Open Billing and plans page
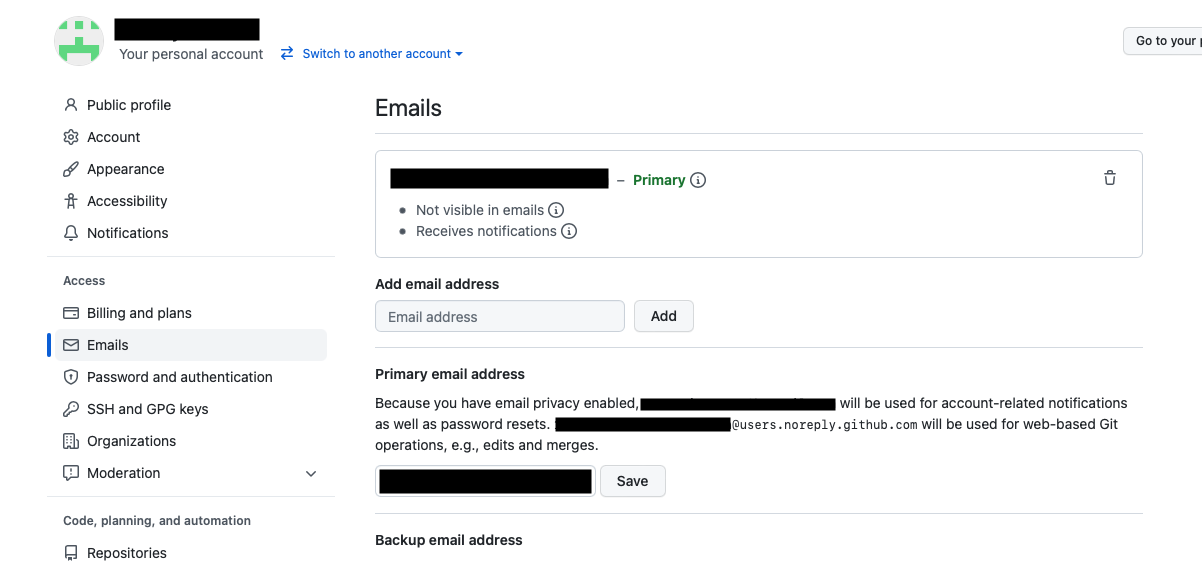The height and width of the screenshot is (563, 1202). [x=139, y=313]
